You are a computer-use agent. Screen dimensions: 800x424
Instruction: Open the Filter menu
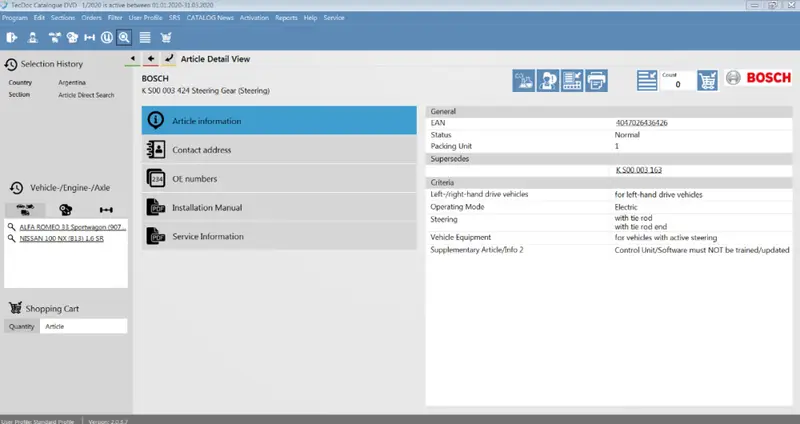(115, 17)
